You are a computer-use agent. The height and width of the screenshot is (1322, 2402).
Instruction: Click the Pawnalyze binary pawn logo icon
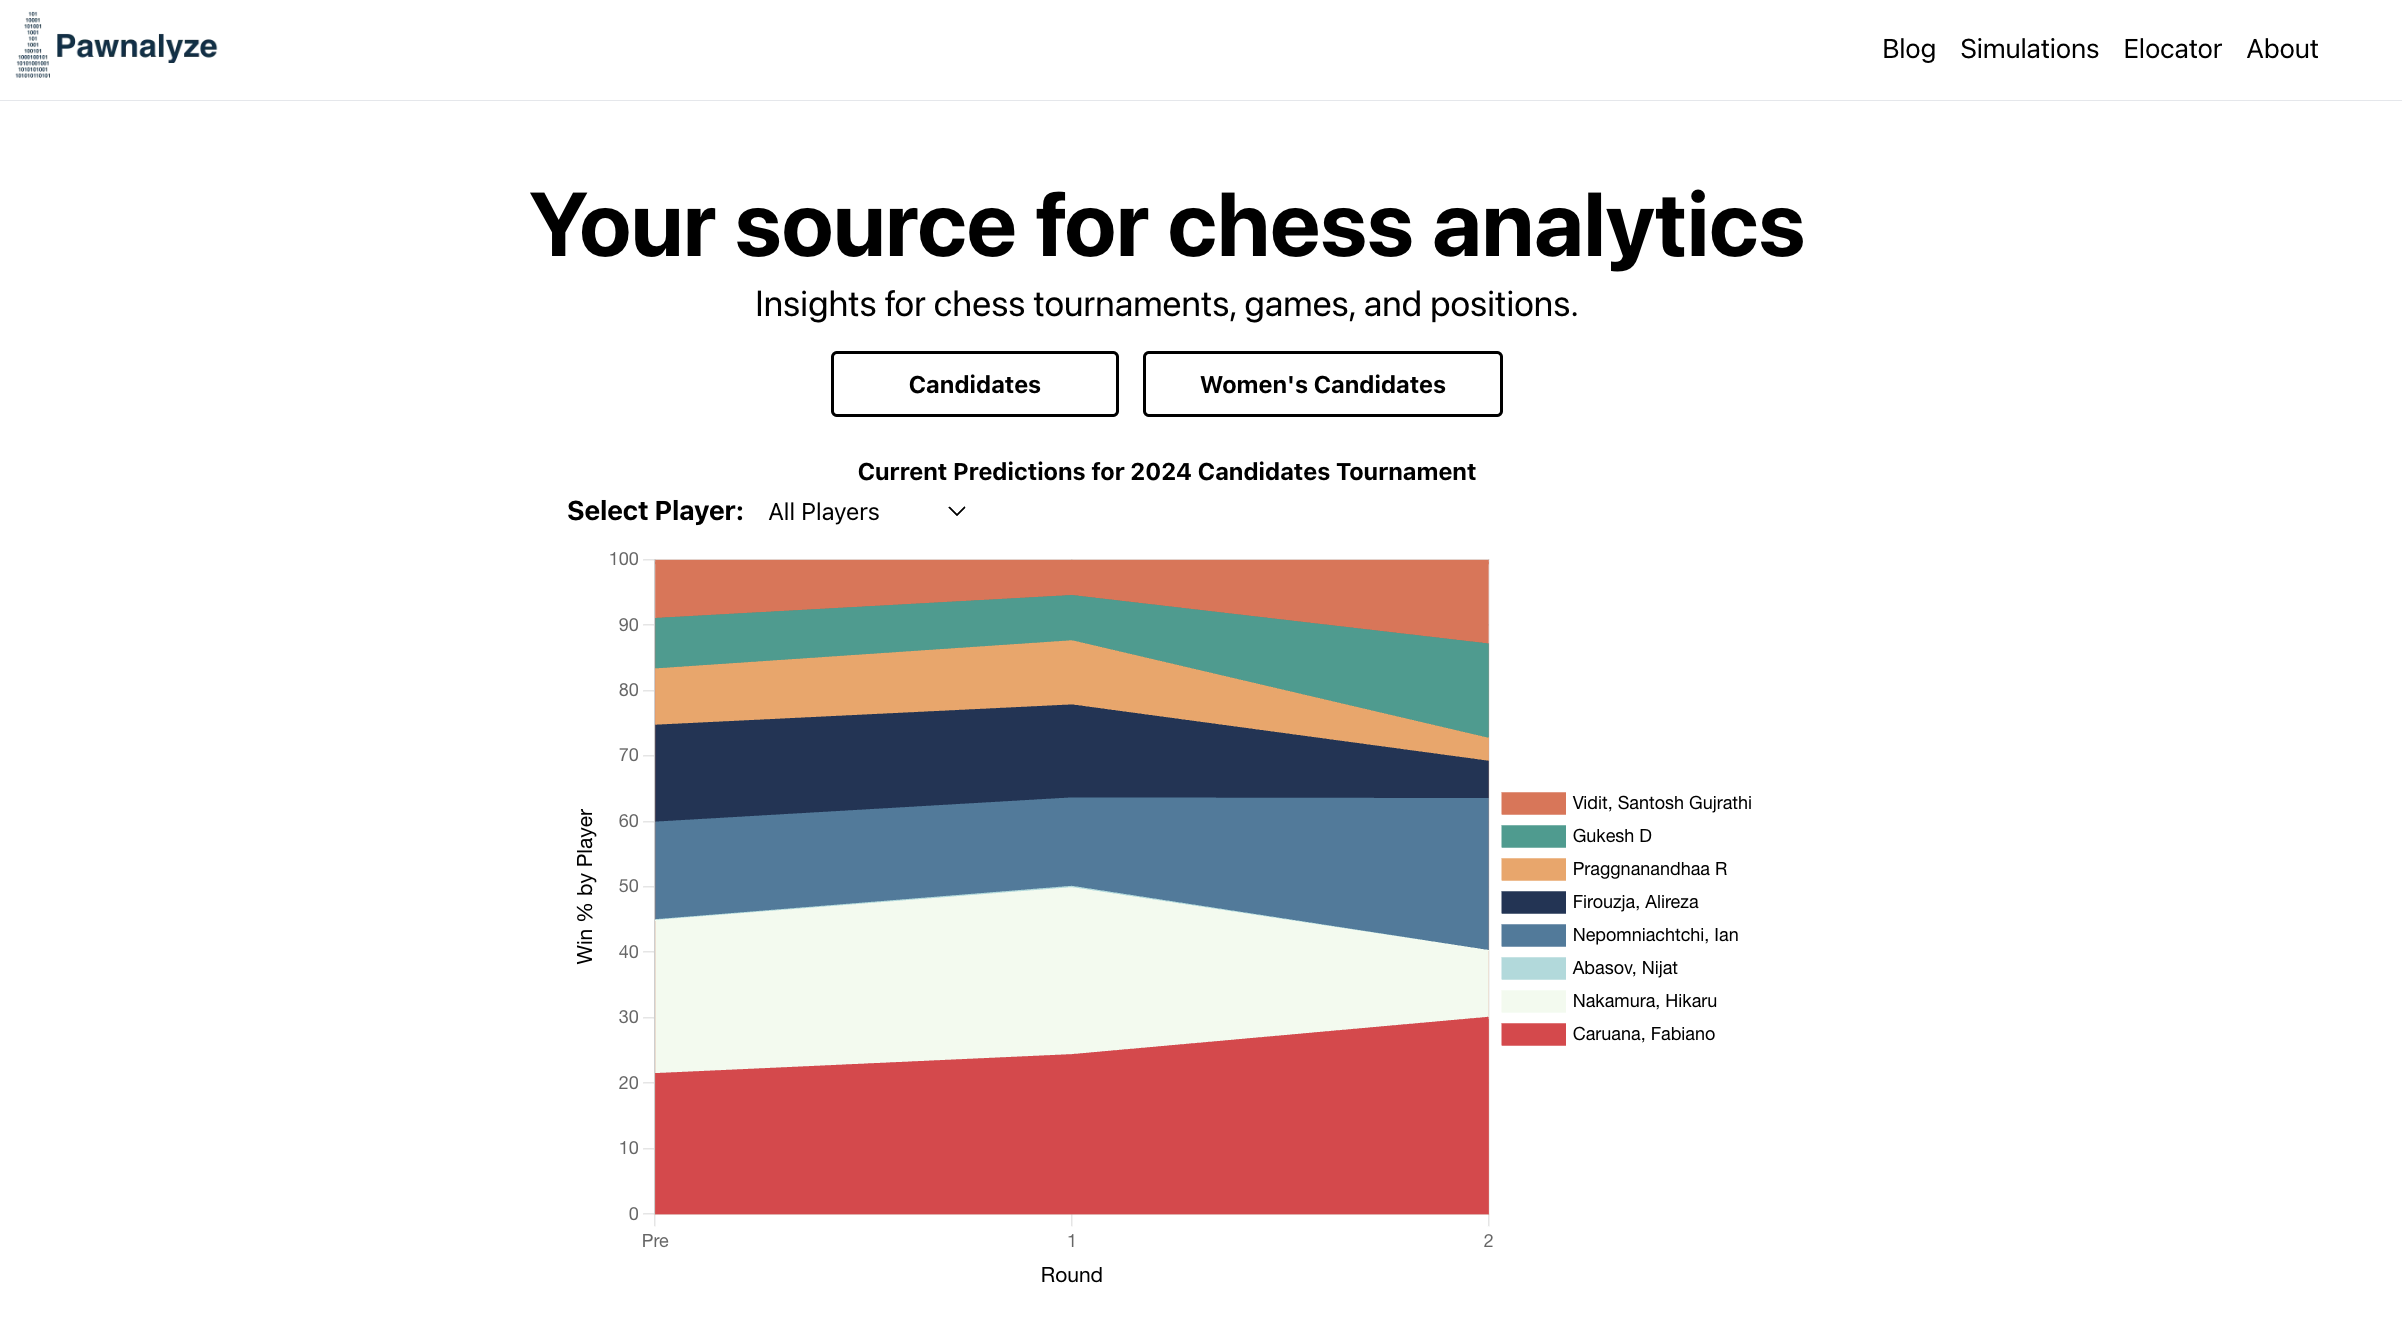coord(33,46)
